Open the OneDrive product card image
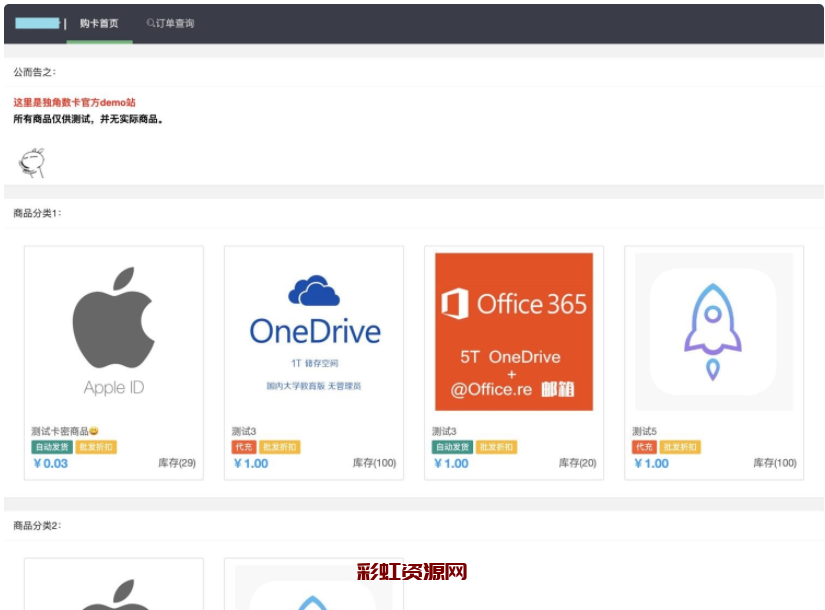Viewport: 825px width, 610px height. 314,332
